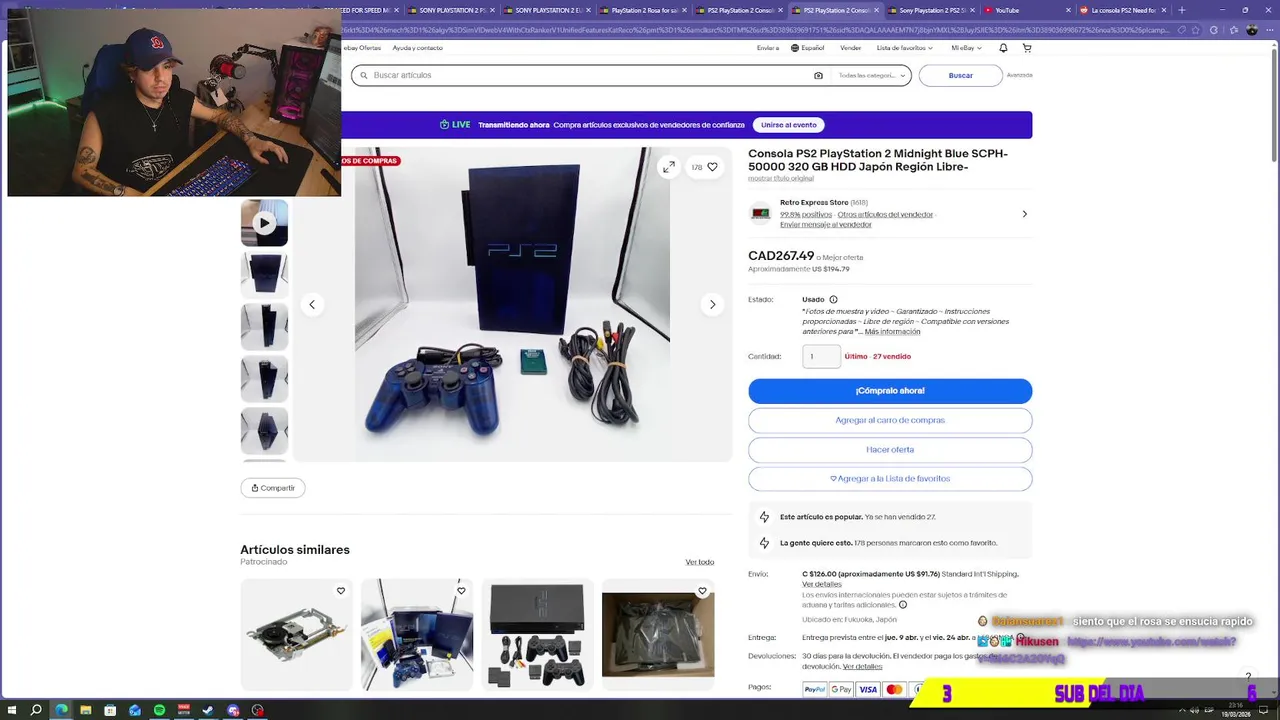Open the new browser tab plus button
The image size is (1280, 720).
point(1182,10)
